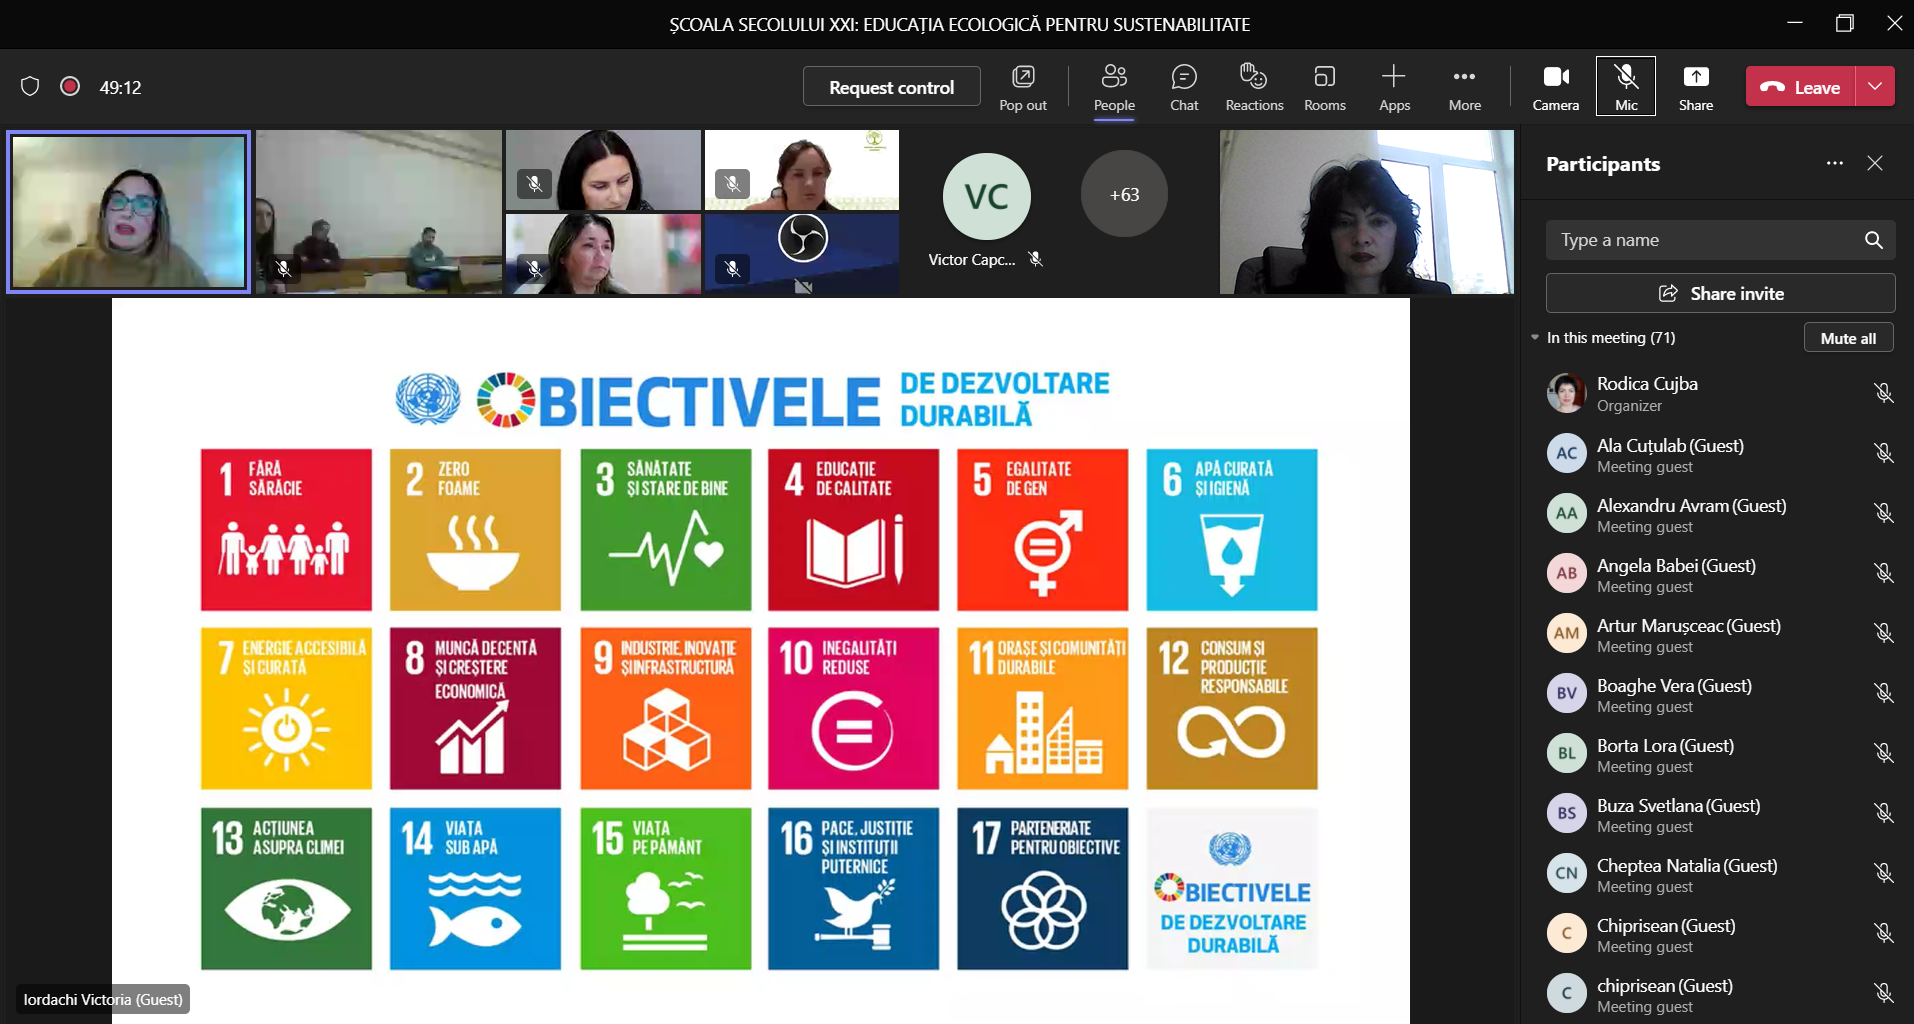The height and width of the screenshot is (1024, 1914).
Task: Click mic icon for lowercase chiprisean (Guest)
Action: tap(1884, 993)
